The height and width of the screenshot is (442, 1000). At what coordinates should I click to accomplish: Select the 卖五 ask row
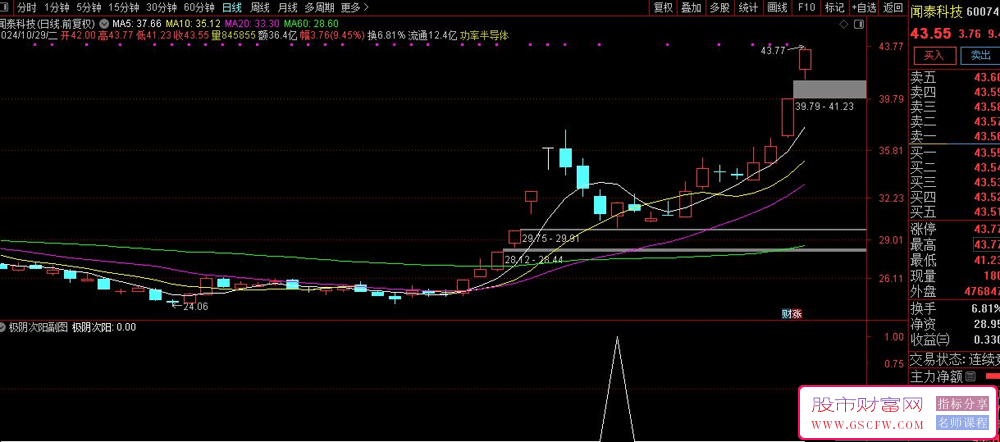pos(954,78)
